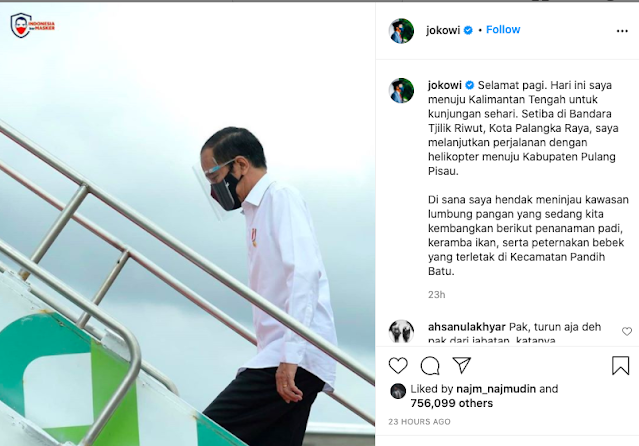Open ahsanulakhyar commenter profile link
Viewport: 639px width, 446px height.
[x=467, y=327]
